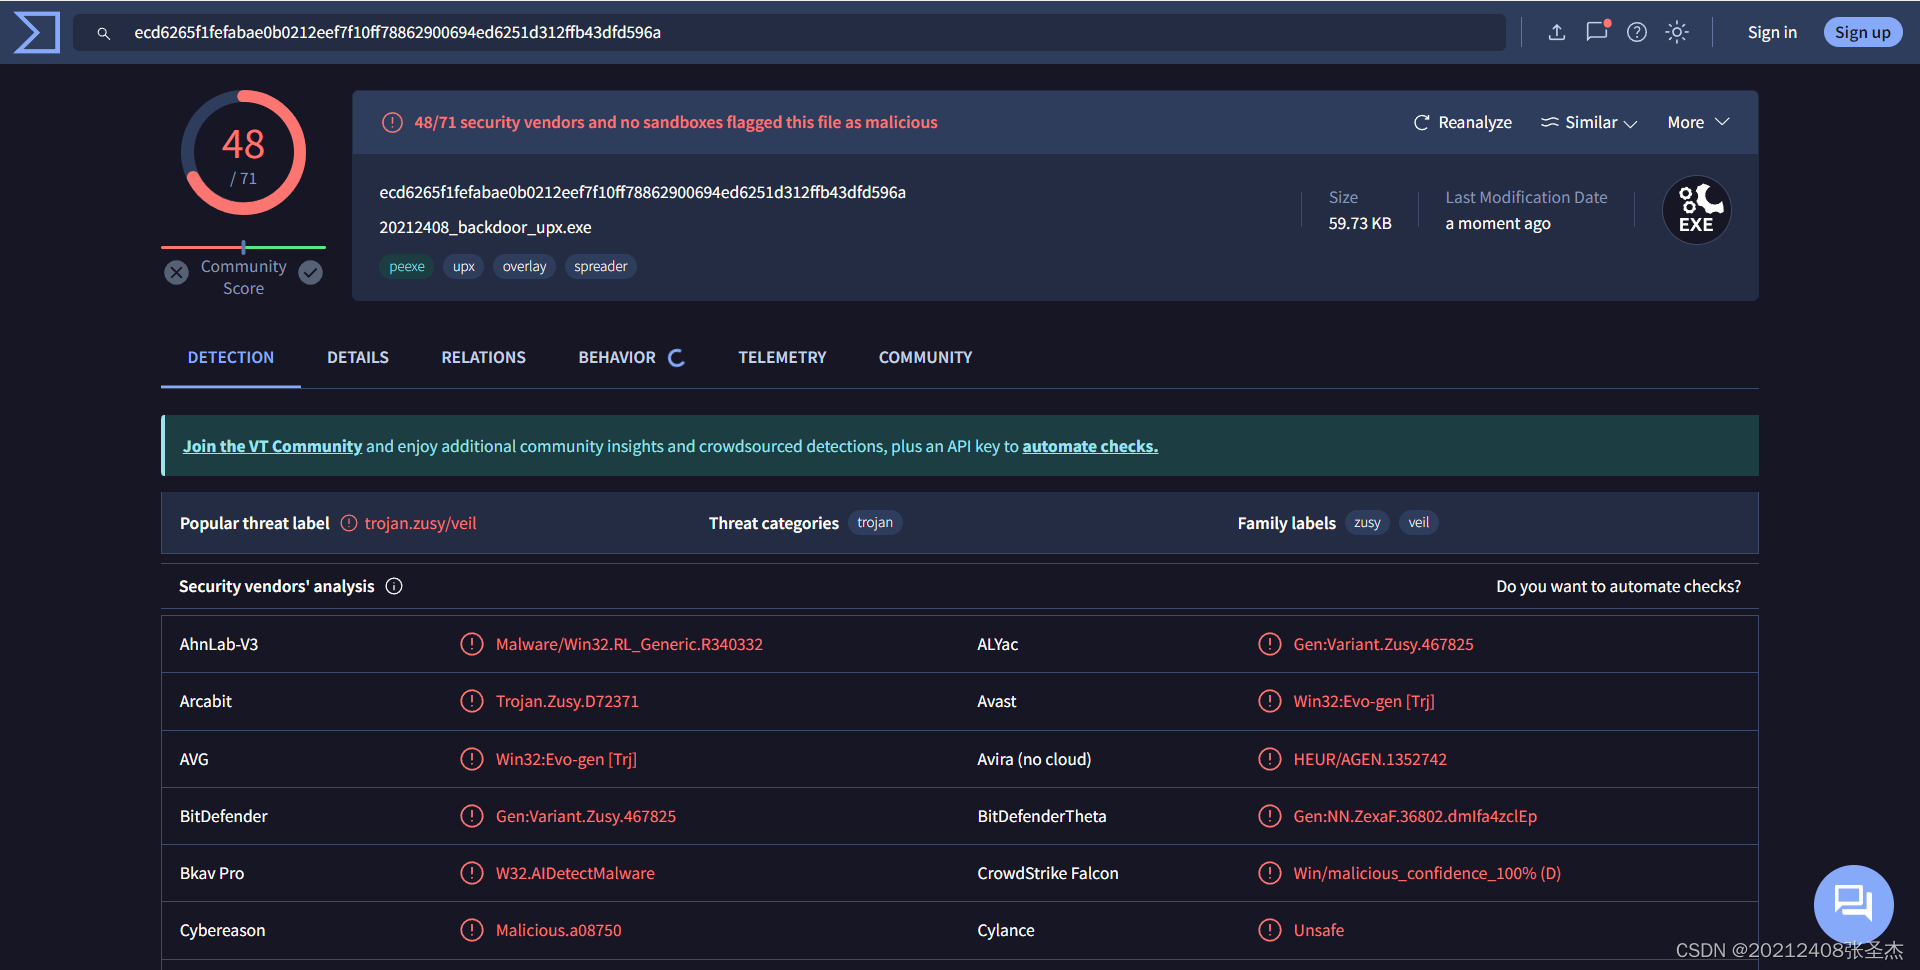Click the alert icon beside Popular threat label

coord(349,523)
